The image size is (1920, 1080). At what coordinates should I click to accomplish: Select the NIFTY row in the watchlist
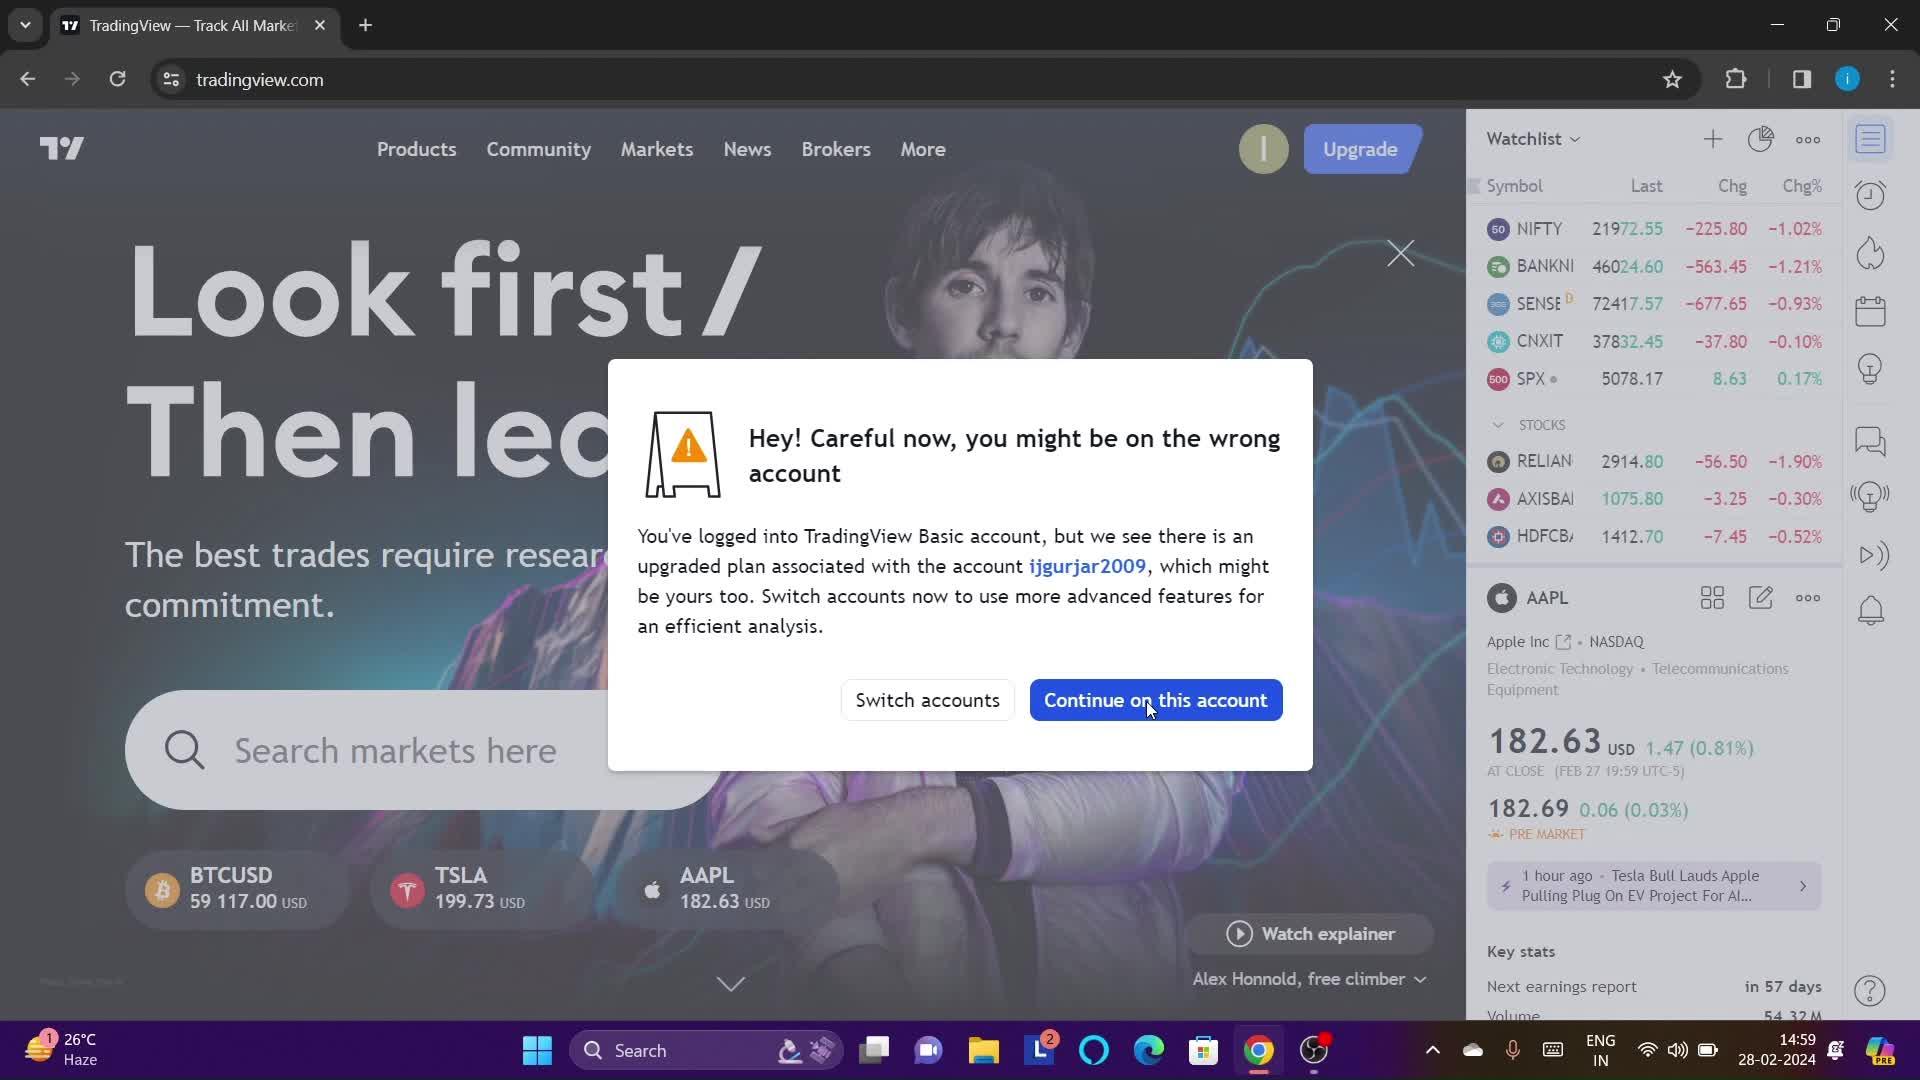coord(1654,229)
